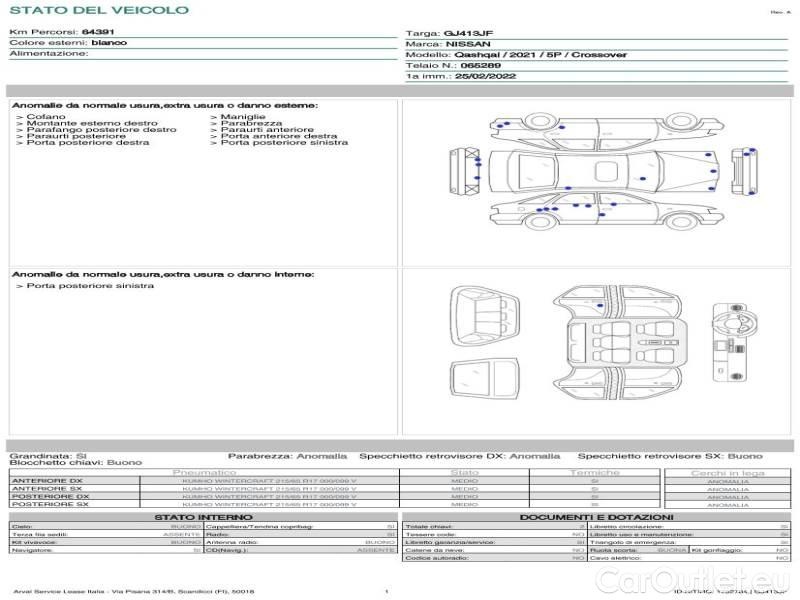Image resolution: width=800 pixels, height=600 pixels.
Task: Select 'Porta posteriore sinistra' under interior anomalies
Action: pyautogui.click(x=90, y=286)
